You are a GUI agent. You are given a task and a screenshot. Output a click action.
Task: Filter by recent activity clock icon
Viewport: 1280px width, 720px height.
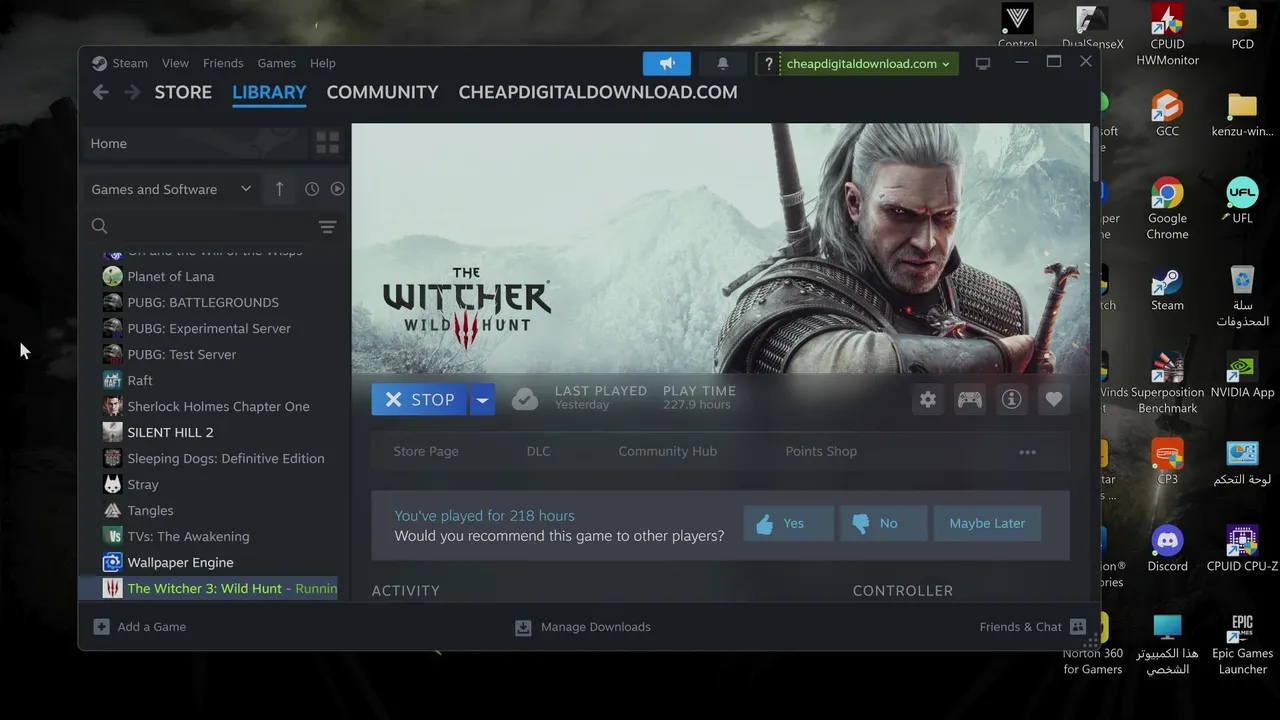312,189
